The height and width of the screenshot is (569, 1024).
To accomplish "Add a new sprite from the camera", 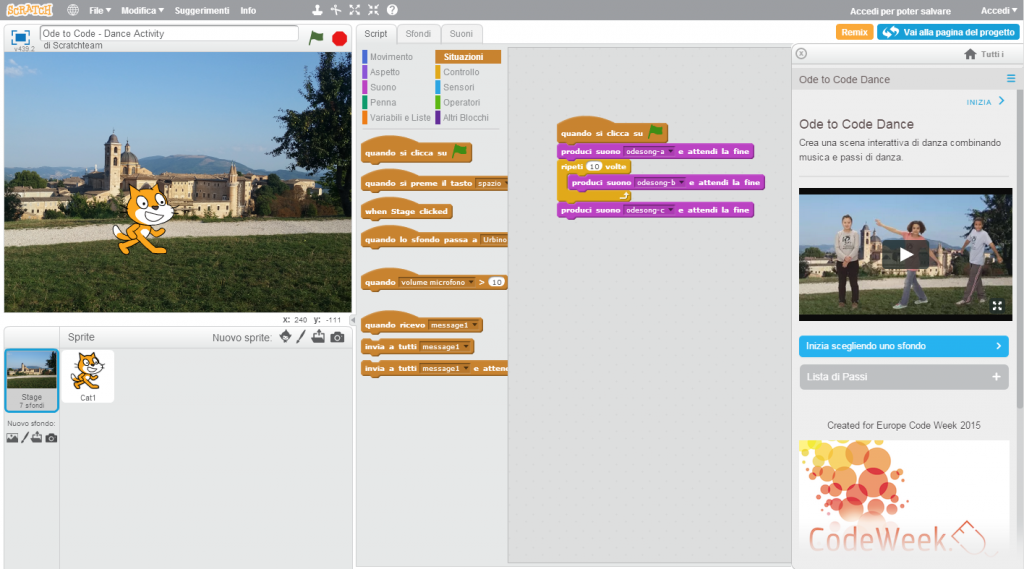I will click(x=337, y=337).
